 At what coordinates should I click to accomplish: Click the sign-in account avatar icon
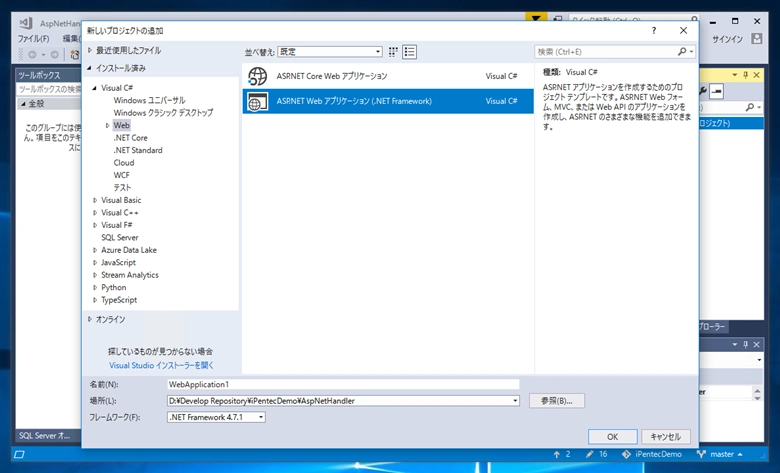tap(757, 39)
